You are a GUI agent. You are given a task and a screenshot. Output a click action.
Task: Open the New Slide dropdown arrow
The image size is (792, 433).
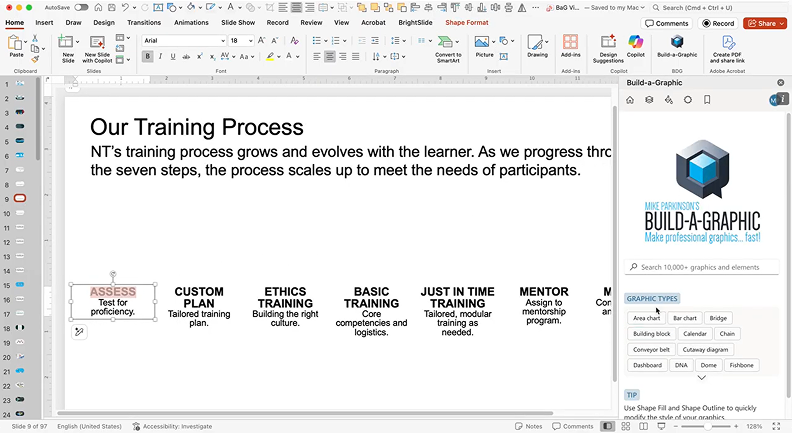[77, 41]
